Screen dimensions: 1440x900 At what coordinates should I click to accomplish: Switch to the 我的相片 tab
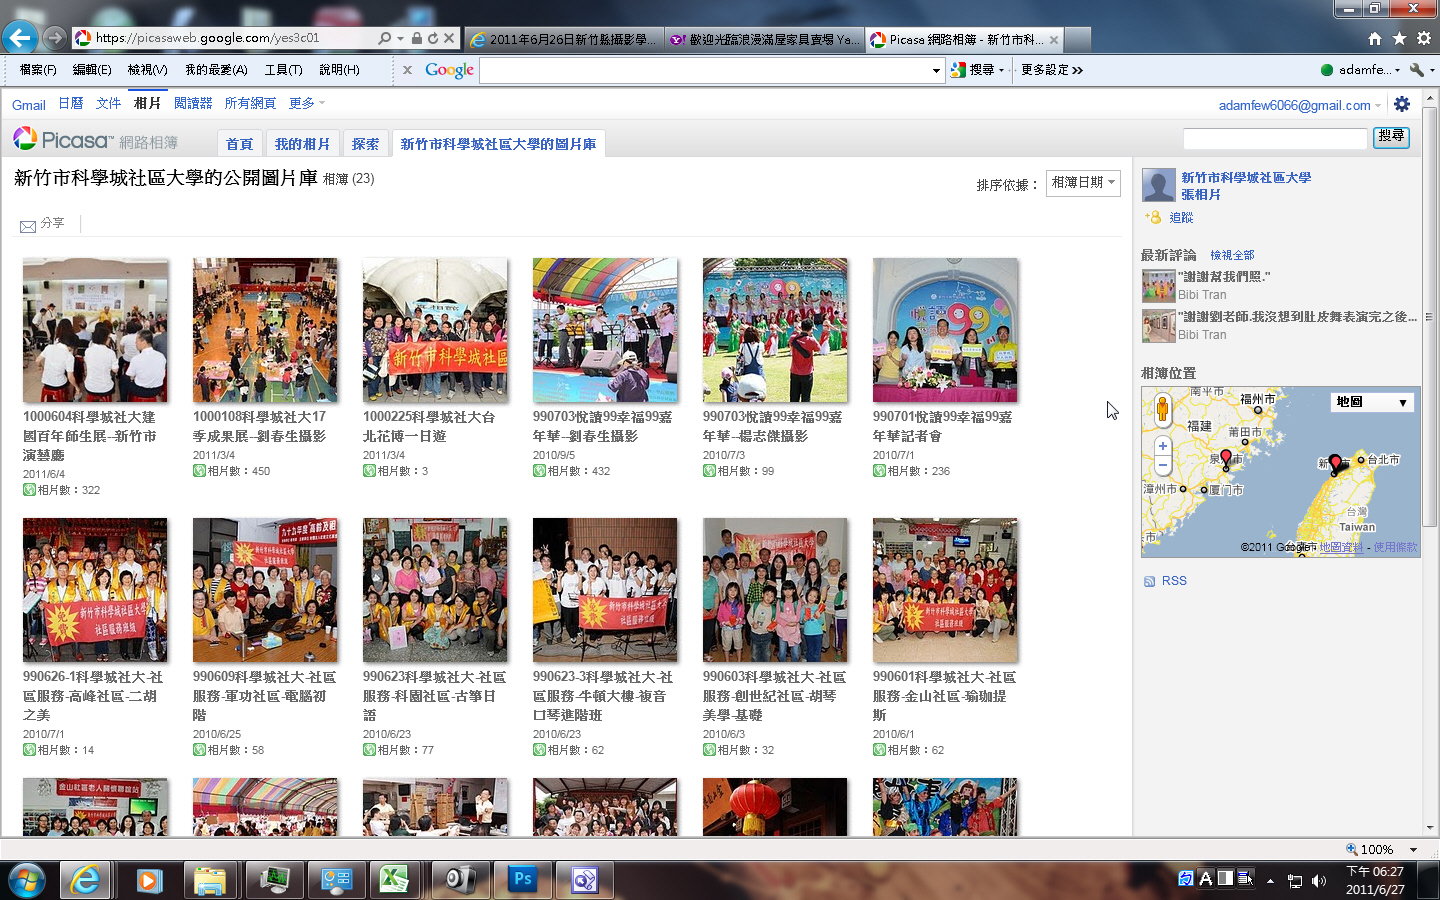tap(302, 144)
